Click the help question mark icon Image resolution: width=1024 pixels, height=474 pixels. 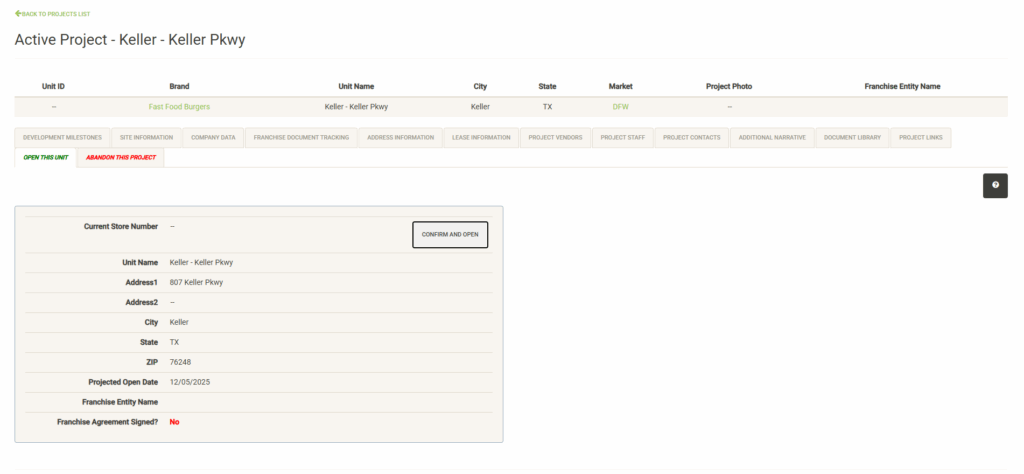[995, 185]
